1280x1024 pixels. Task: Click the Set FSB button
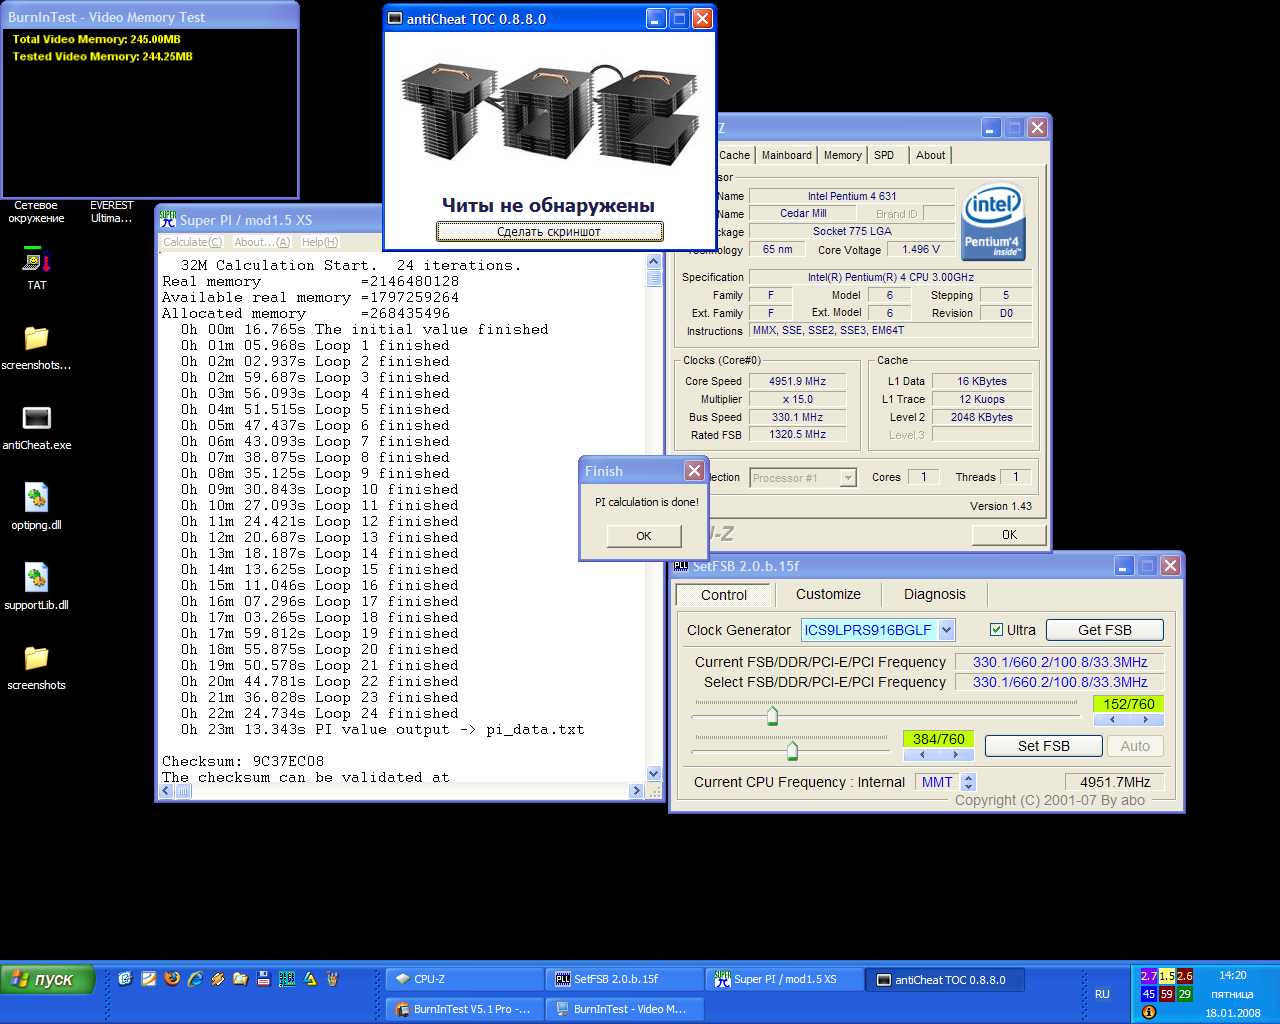[1044, 746]
